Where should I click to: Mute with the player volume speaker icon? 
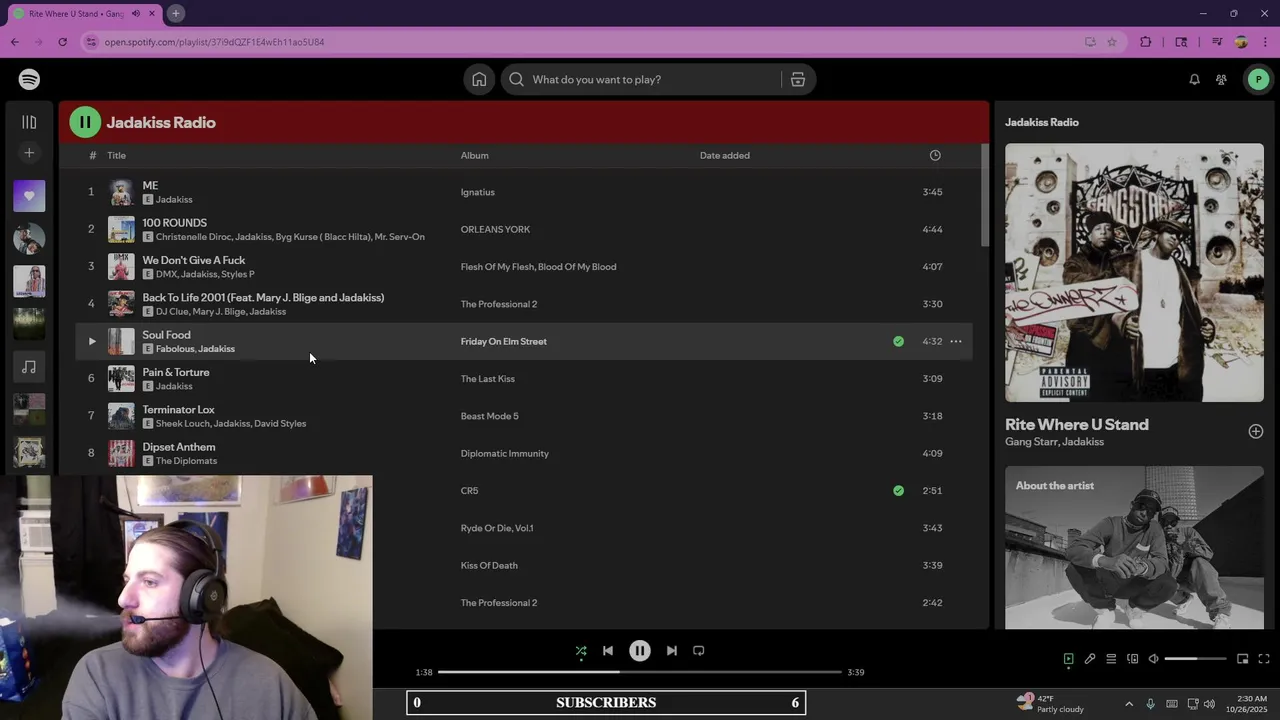pyautogui.click(x=1153, y=659)
